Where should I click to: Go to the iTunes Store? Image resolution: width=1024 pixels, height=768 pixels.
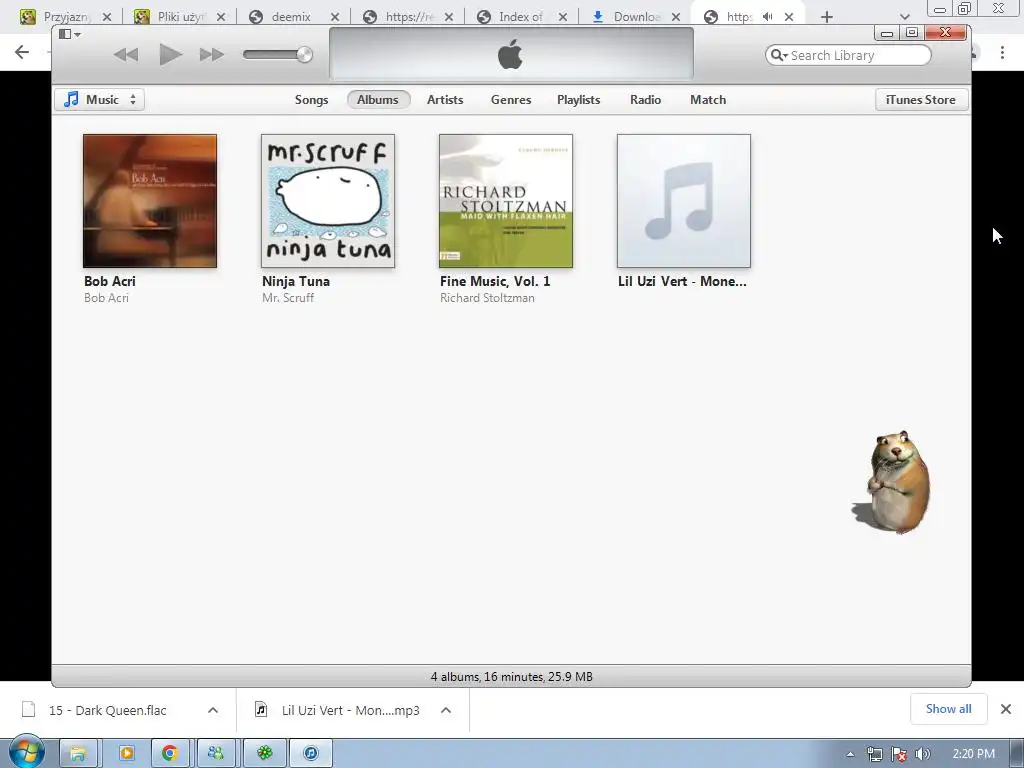coord(921,100)
